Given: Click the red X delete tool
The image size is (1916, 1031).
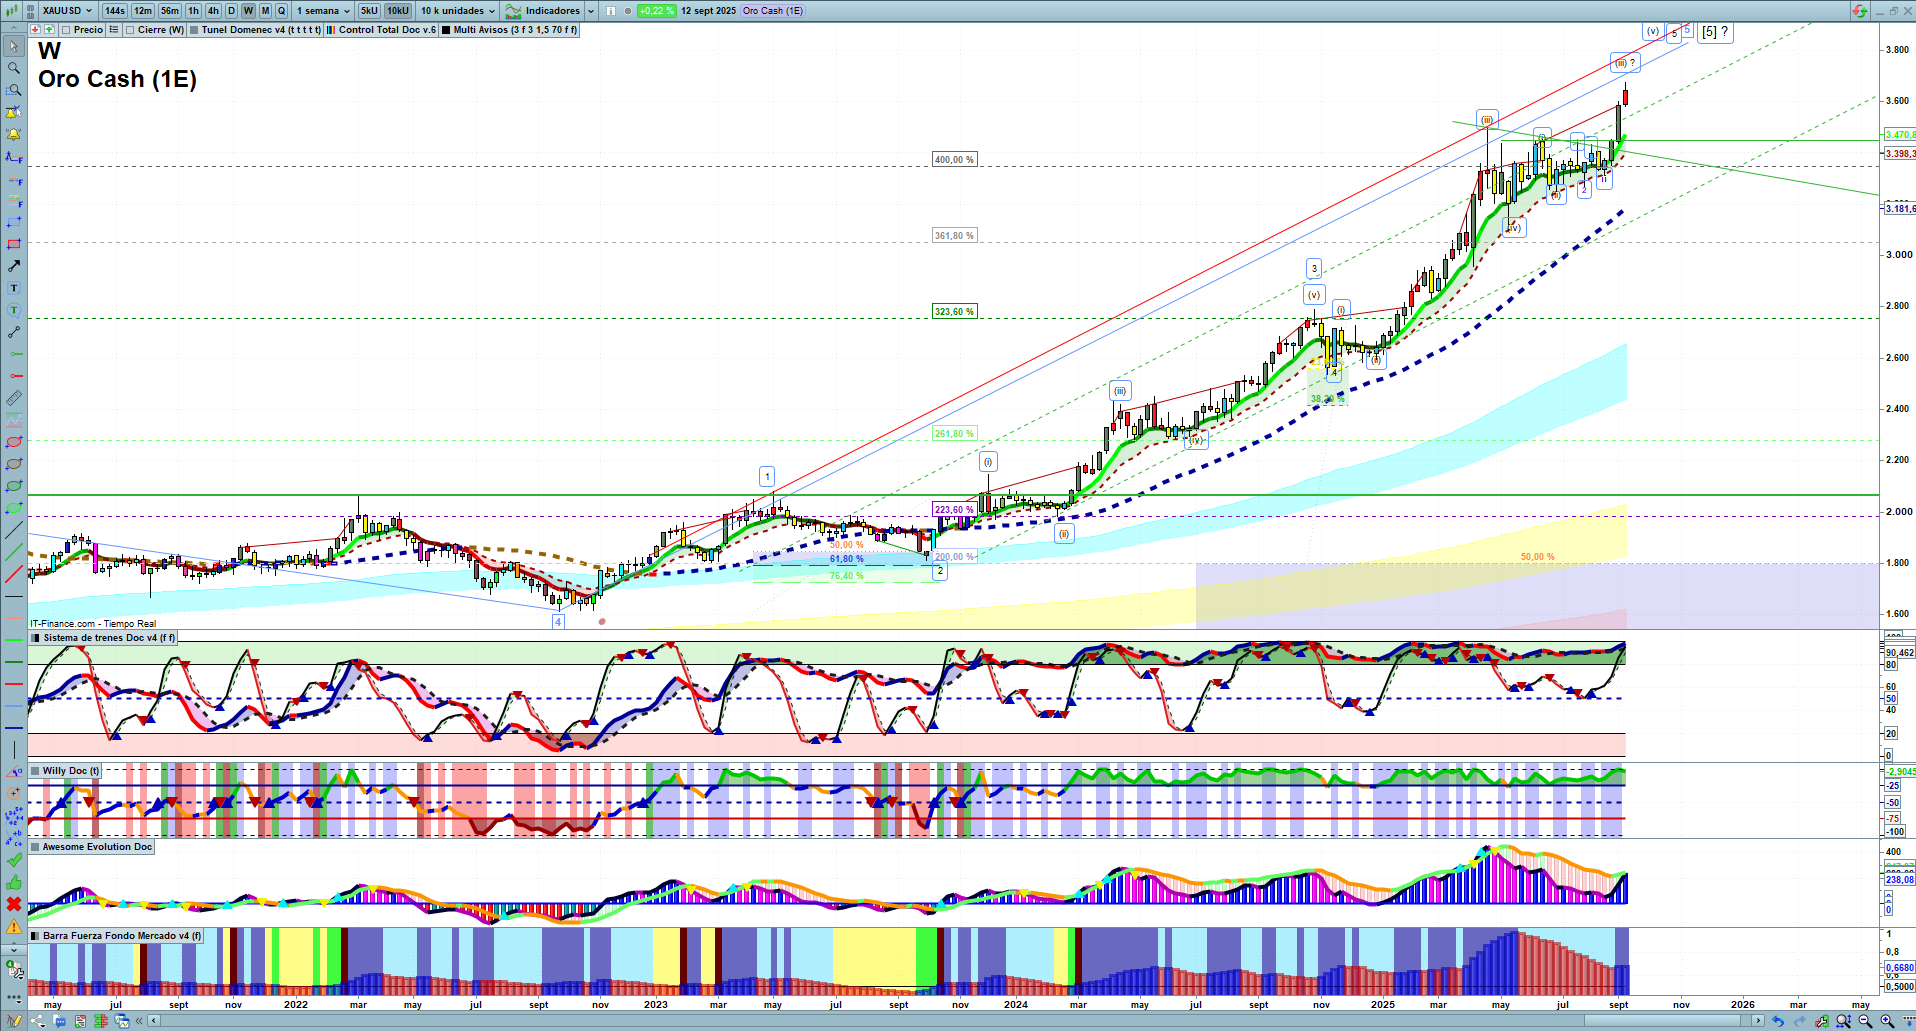Looking at the screenshot, I should 14,904.
